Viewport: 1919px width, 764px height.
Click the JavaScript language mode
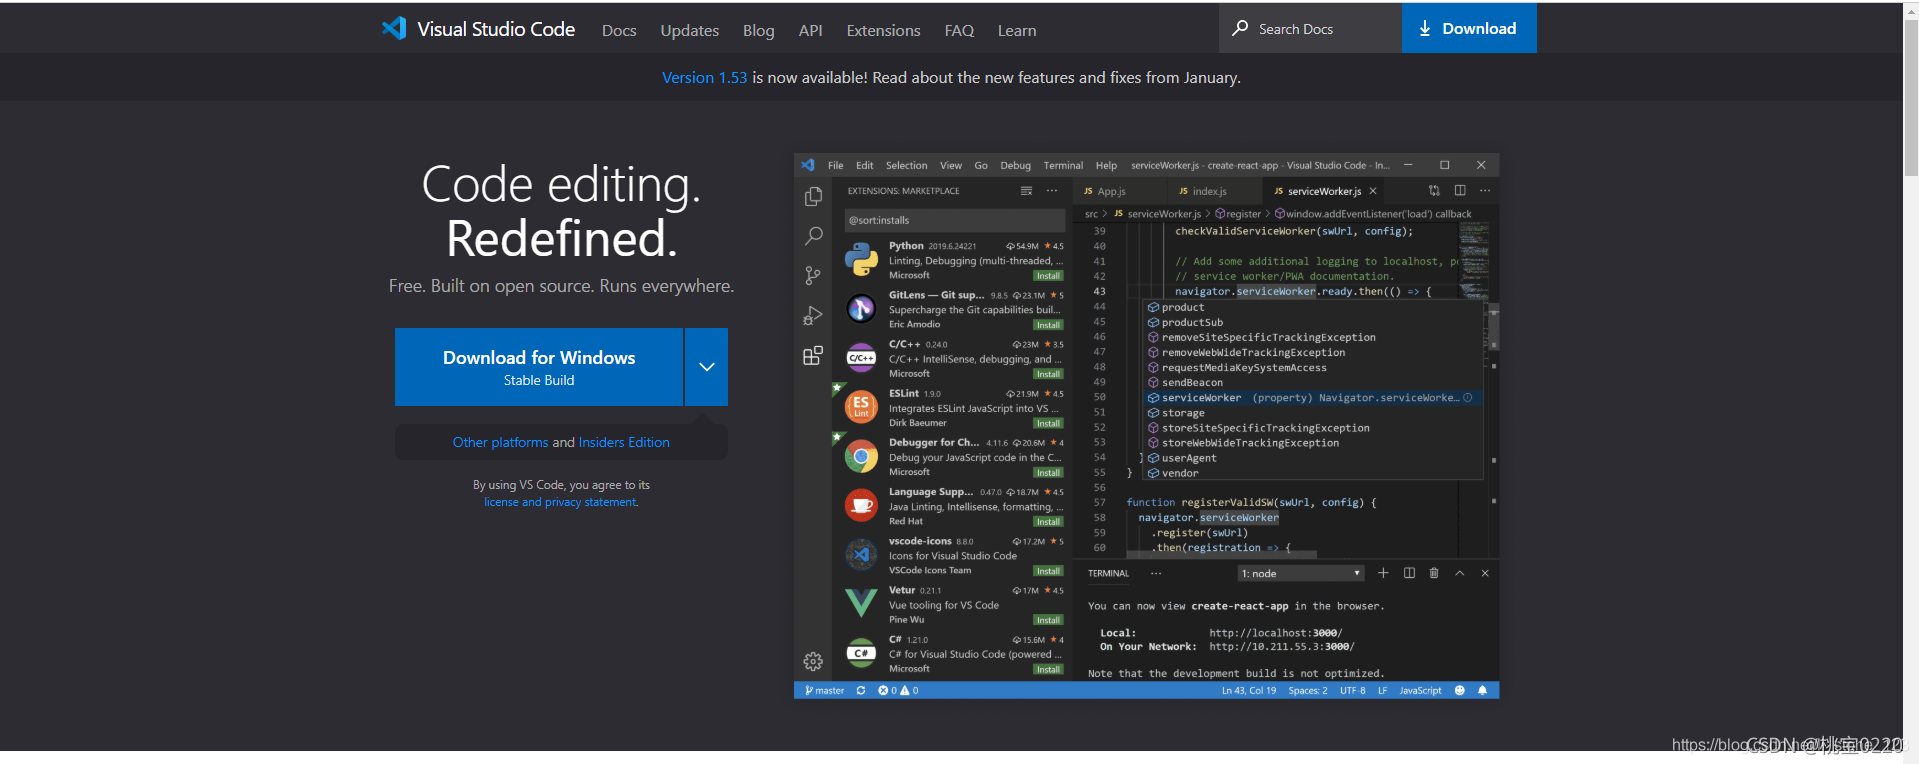tap(1420, 691)
